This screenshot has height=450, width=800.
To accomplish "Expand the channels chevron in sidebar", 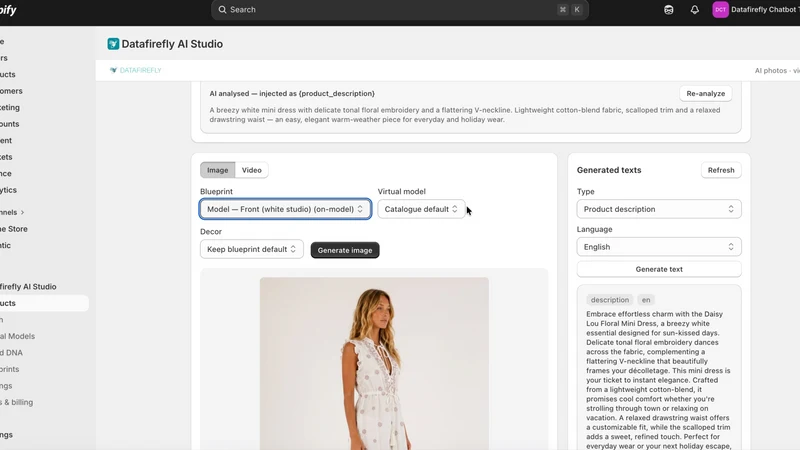I will 22,212.
